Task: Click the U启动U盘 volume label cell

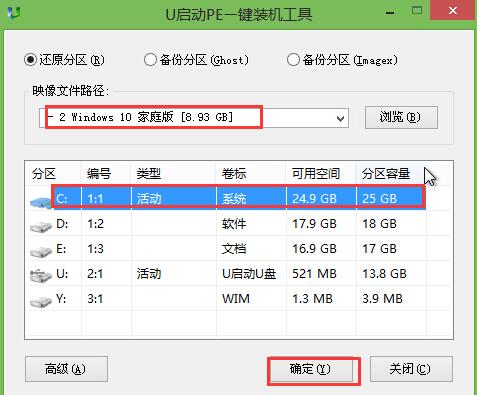Action: point(249,274)
